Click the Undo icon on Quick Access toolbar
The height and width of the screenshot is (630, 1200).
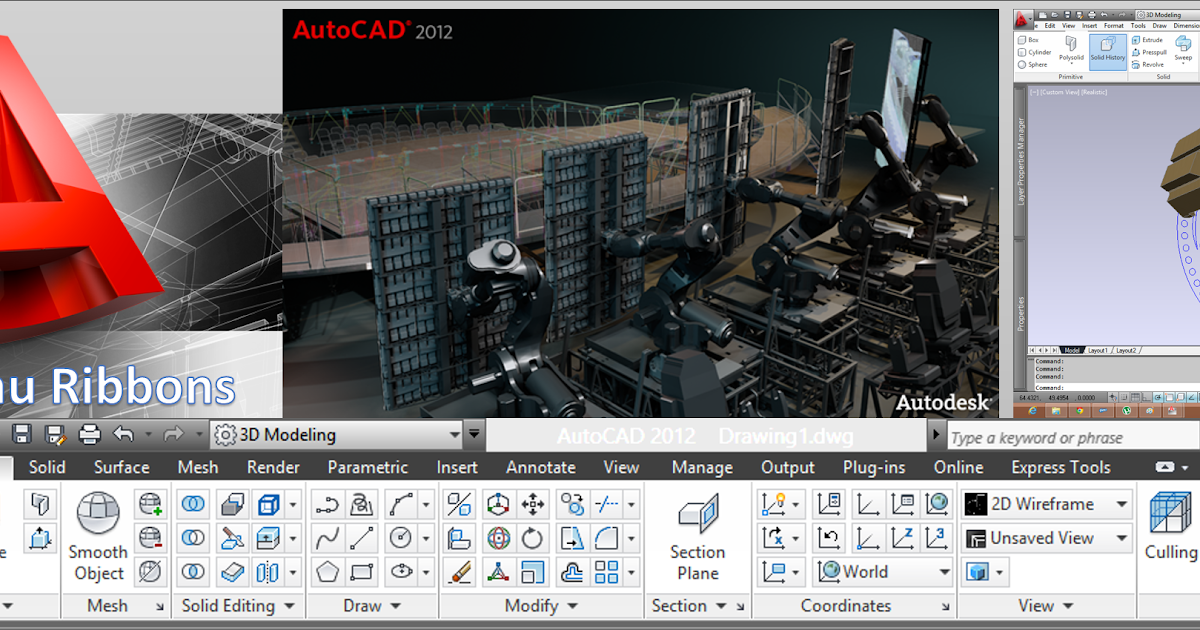click(122, 433)
